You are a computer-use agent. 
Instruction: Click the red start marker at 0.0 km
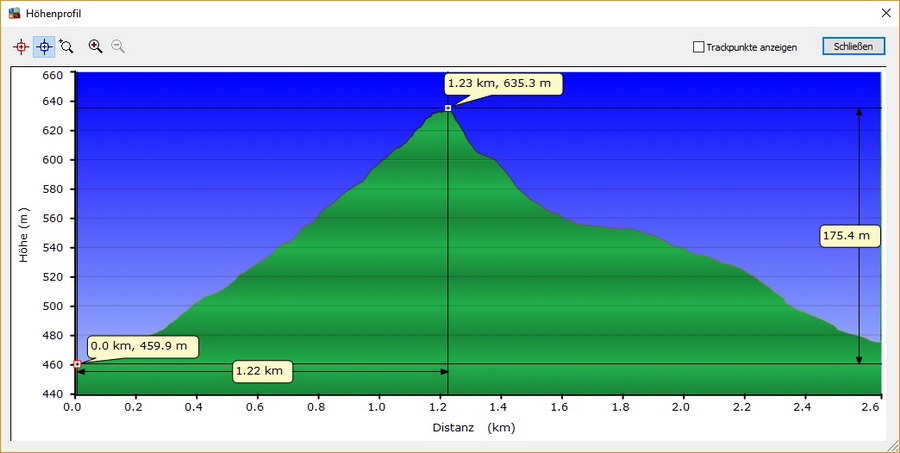point(77,364)
